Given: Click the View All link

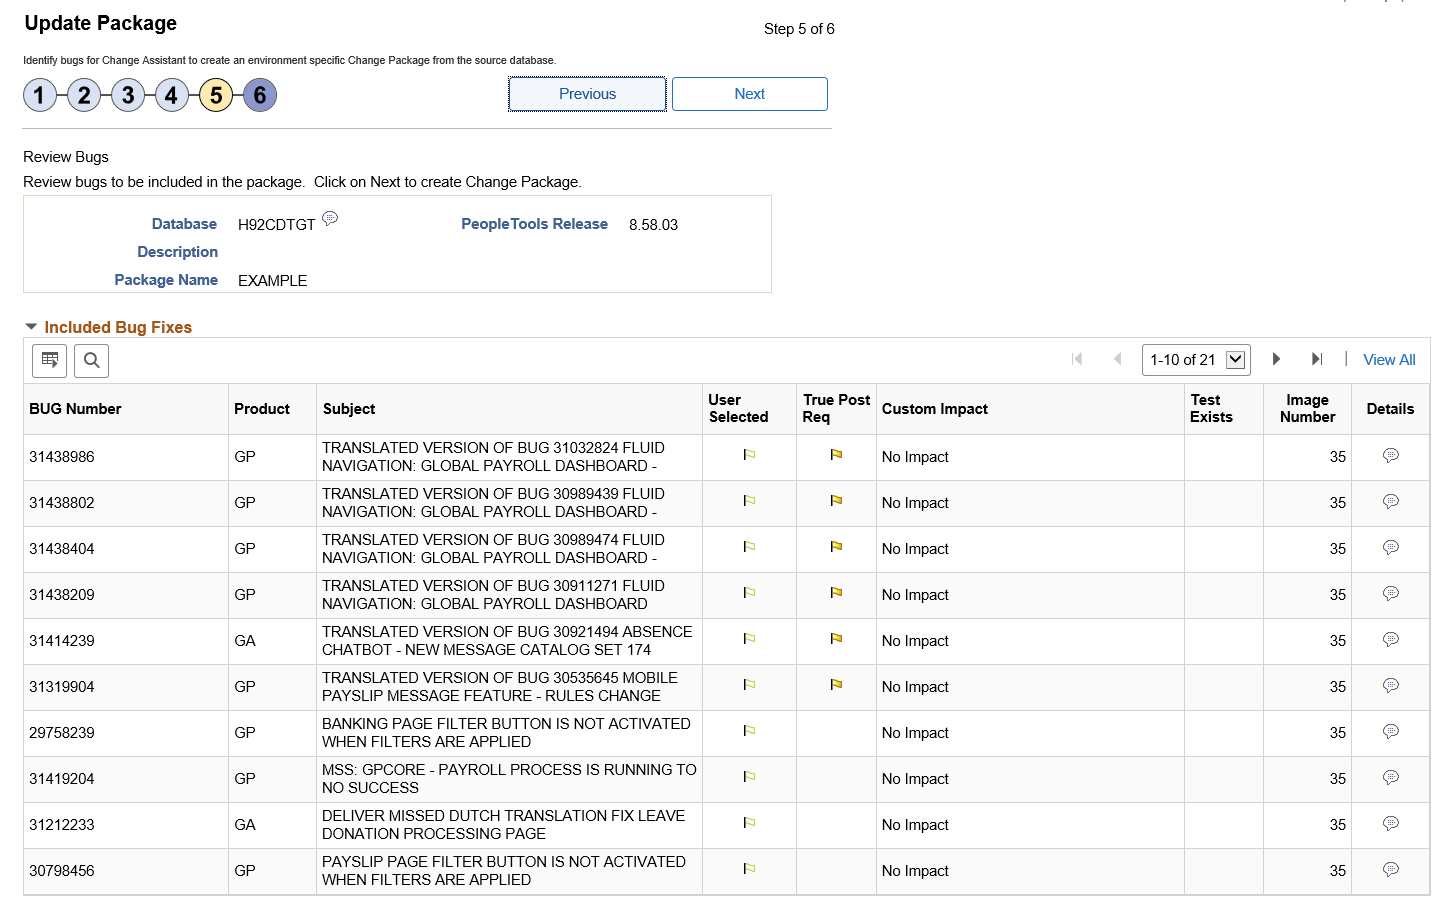Looking at the screenshot, I should pos(1389,360).
